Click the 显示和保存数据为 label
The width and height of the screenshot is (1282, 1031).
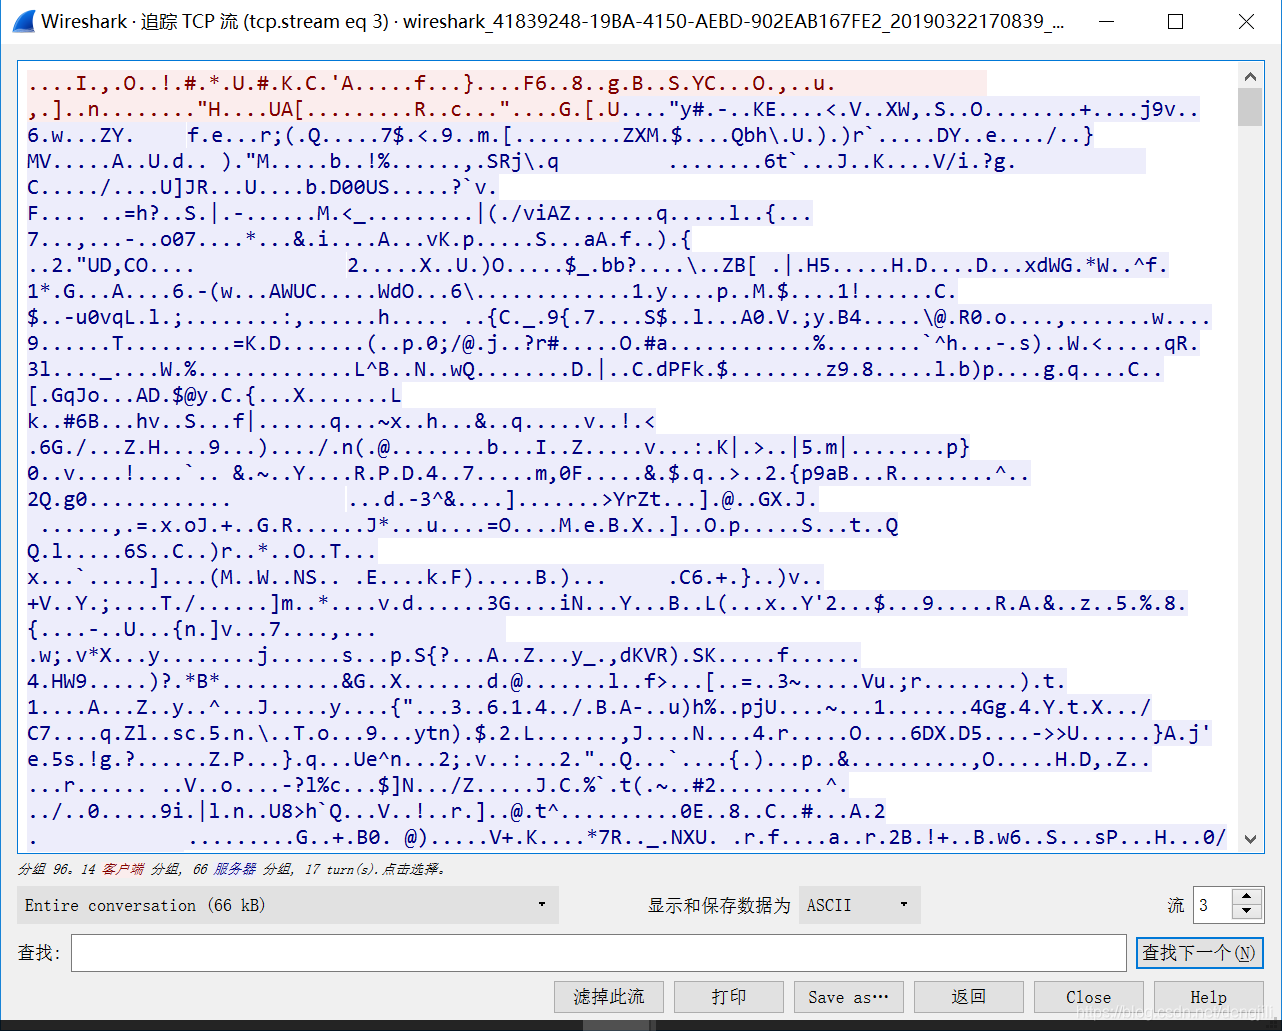pyautogui.click(x=719, y=905)
